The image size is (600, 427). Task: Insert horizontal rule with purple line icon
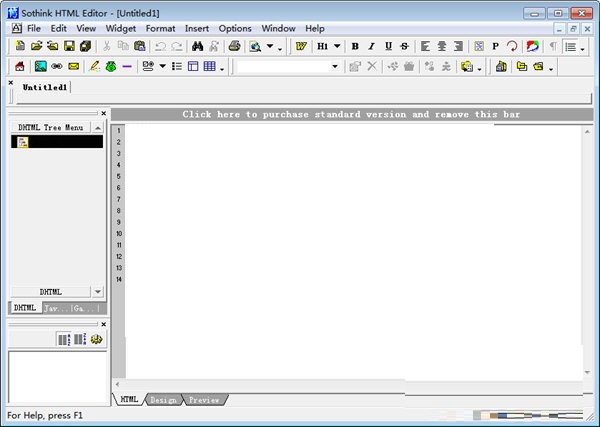tap(127, 67)
